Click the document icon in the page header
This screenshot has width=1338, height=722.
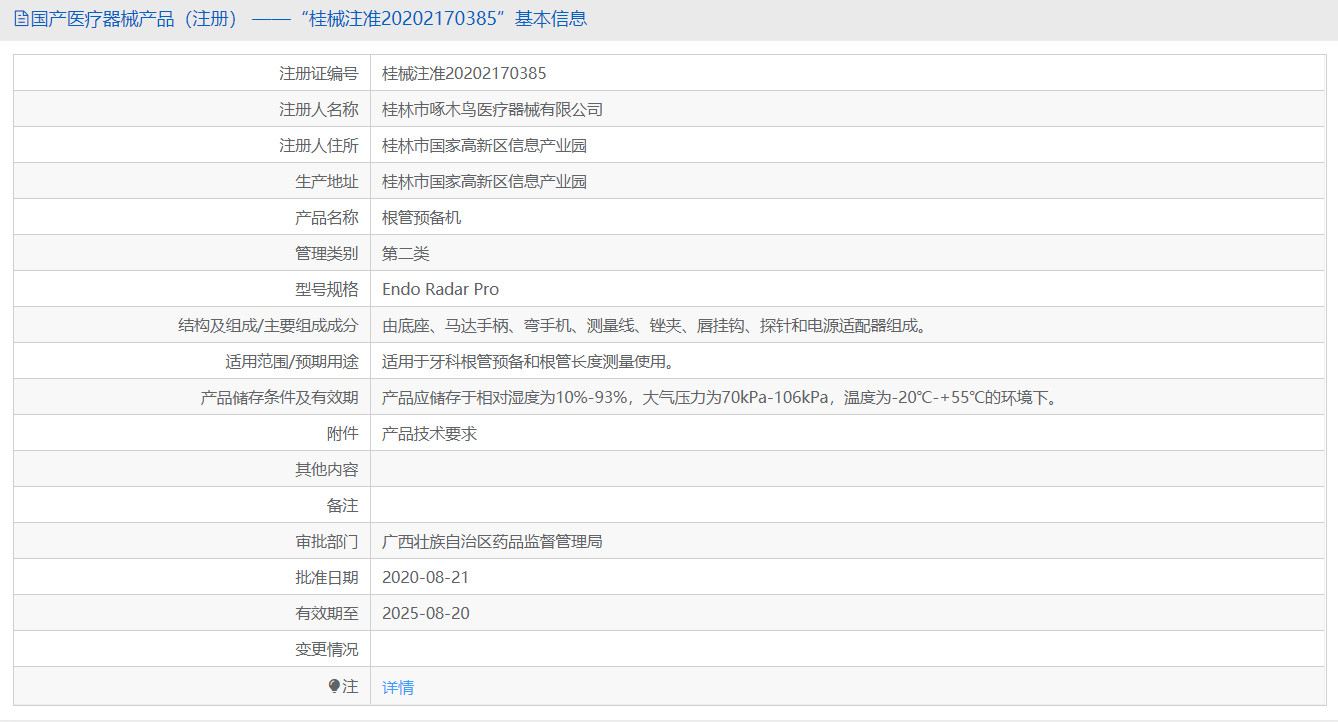(21, 19)
